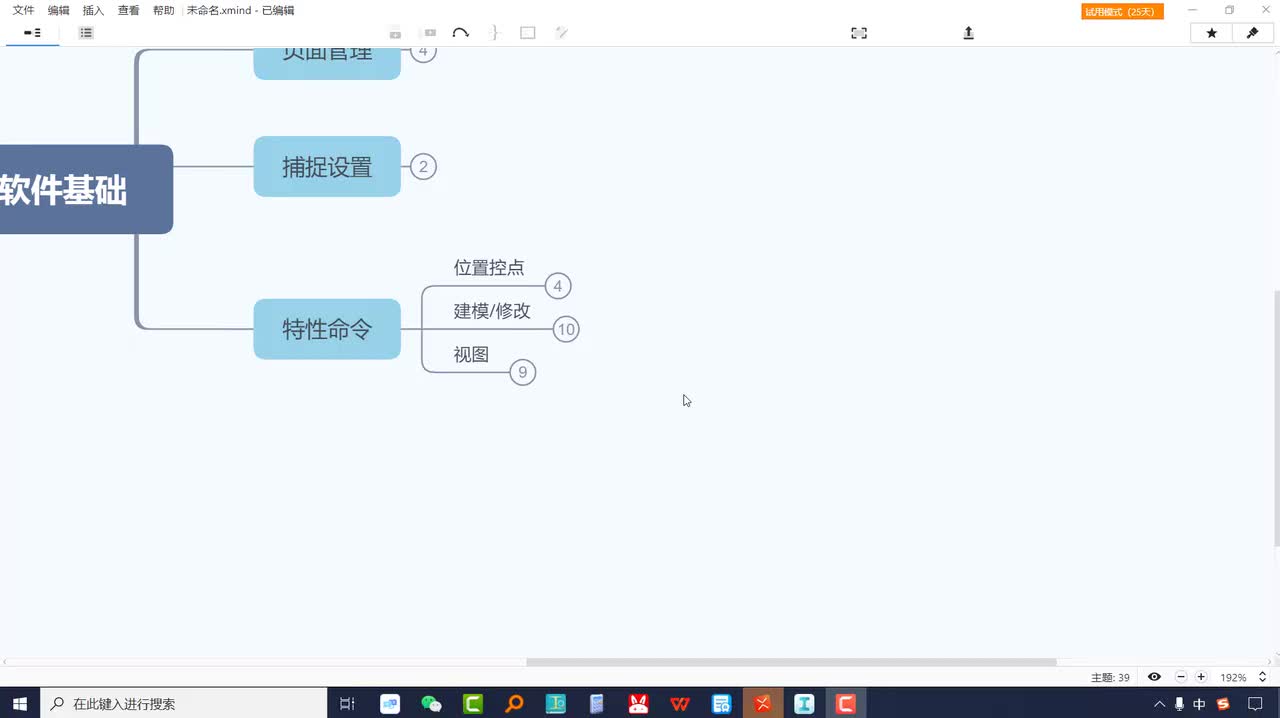Toggle the eye visibility icon in status bar

[1154, 677]
